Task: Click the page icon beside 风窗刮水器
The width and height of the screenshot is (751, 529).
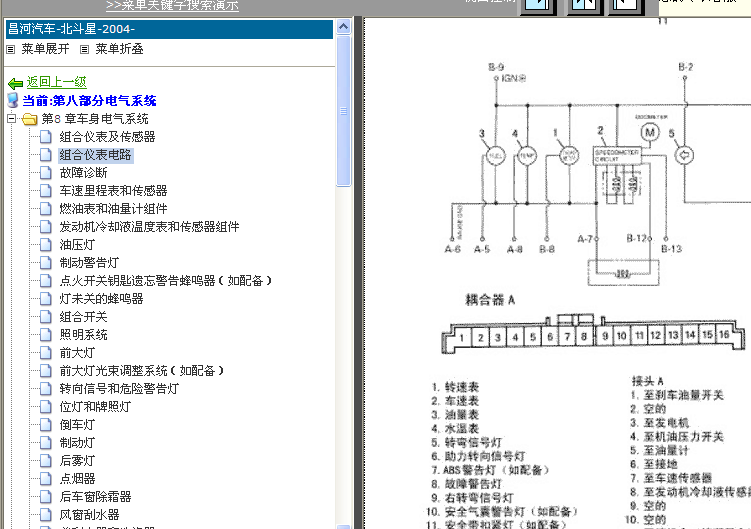Action: click(x=46, y=515)
